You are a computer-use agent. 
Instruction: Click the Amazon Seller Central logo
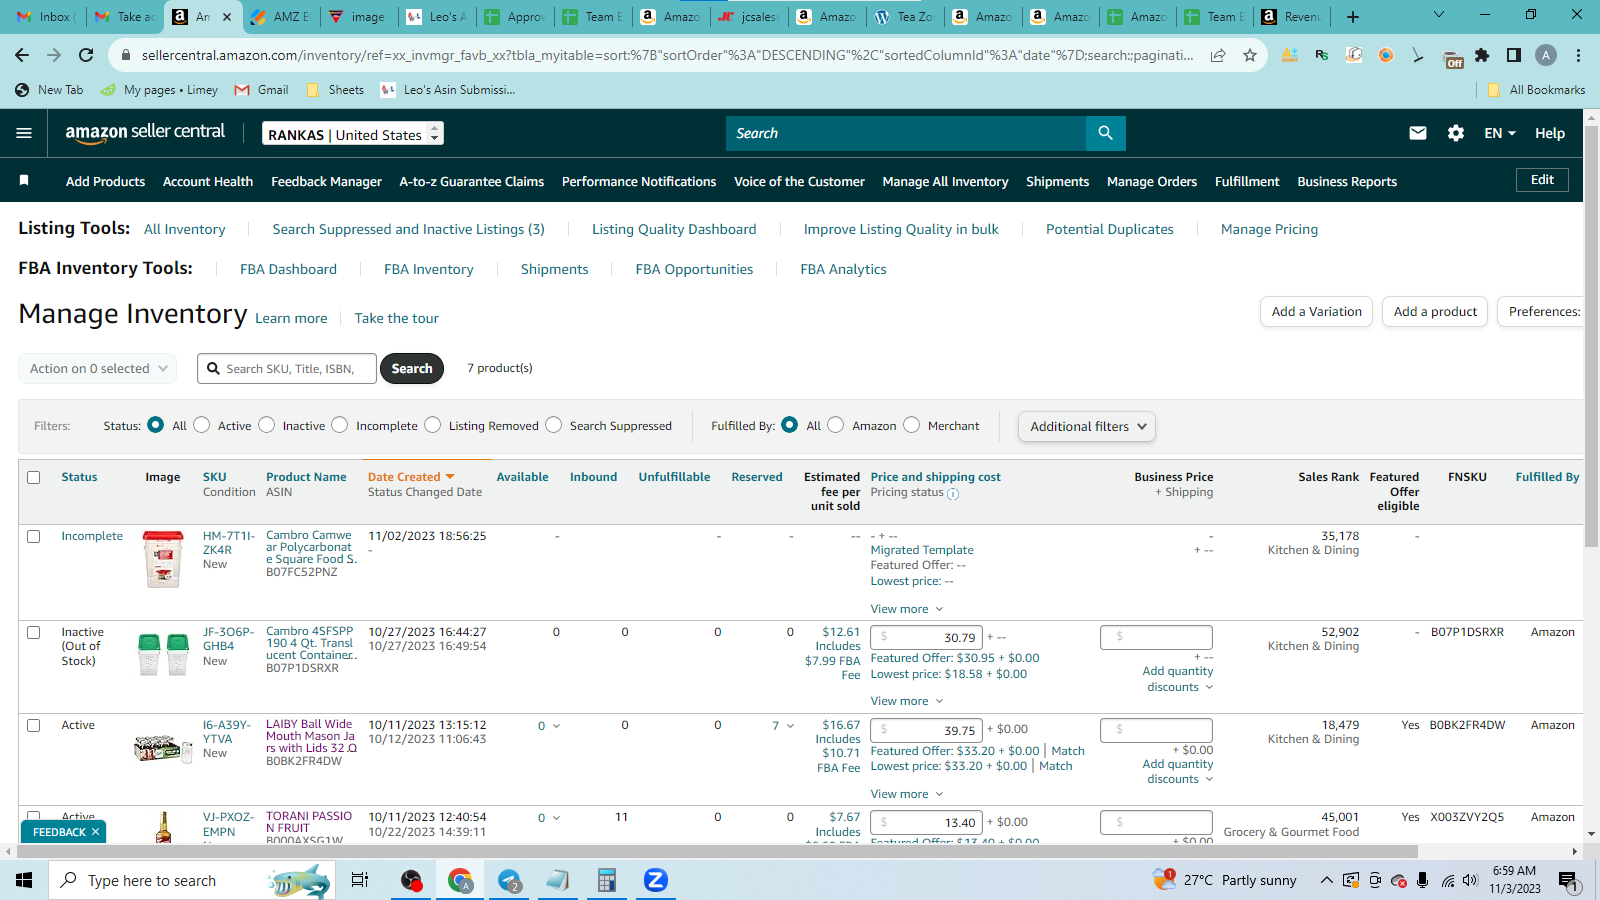tap(145, 133)
